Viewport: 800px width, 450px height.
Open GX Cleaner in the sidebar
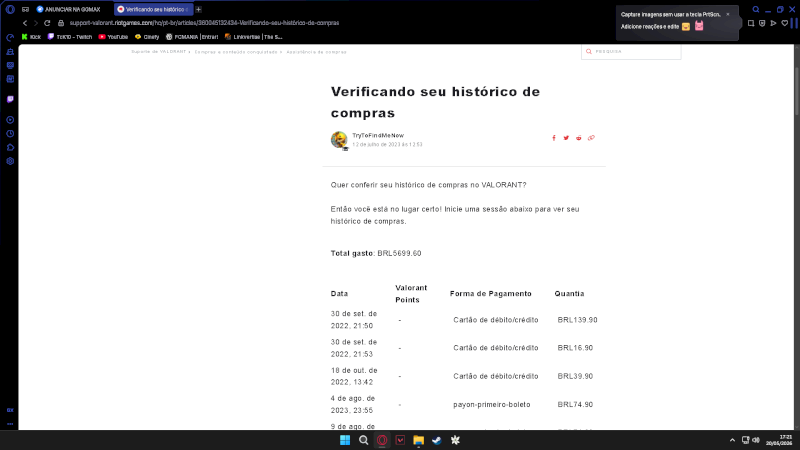10,52
